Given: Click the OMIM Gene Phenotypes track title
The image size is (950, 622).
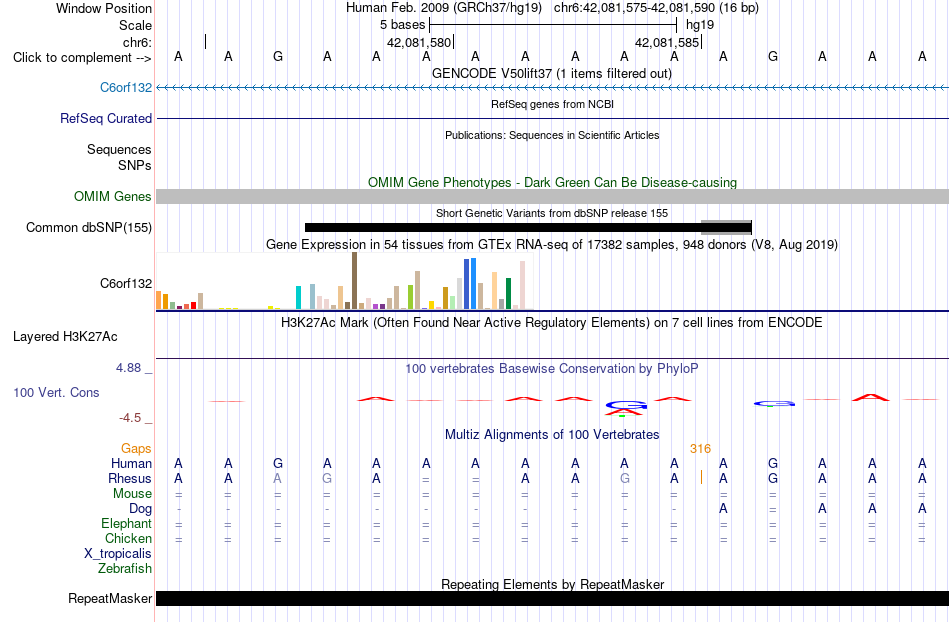Looking at the screenshot, I should [x=552, y=182].
